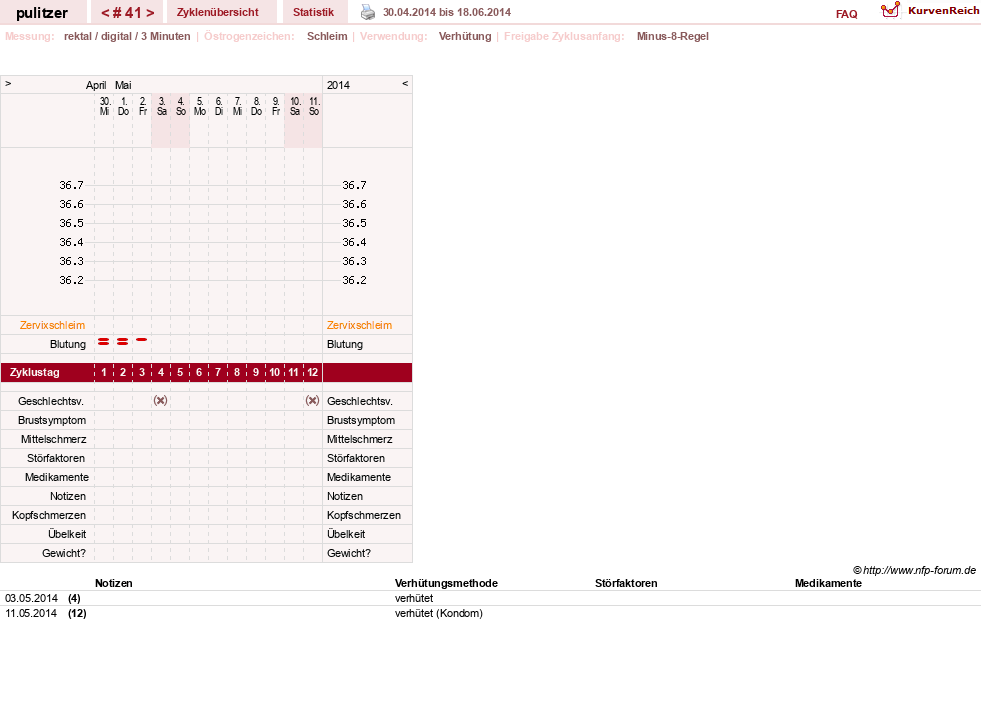Click left Kopfschmerzen row label

coord(49,515)
